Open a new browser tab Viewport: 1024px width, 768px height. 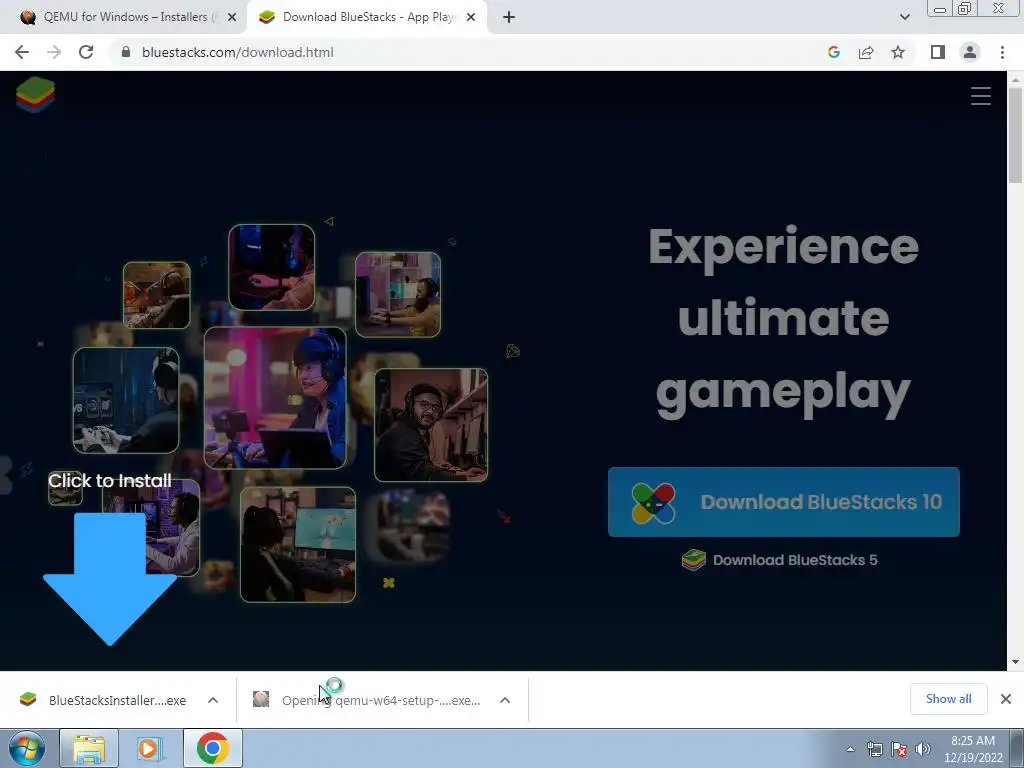pos(509,17)
